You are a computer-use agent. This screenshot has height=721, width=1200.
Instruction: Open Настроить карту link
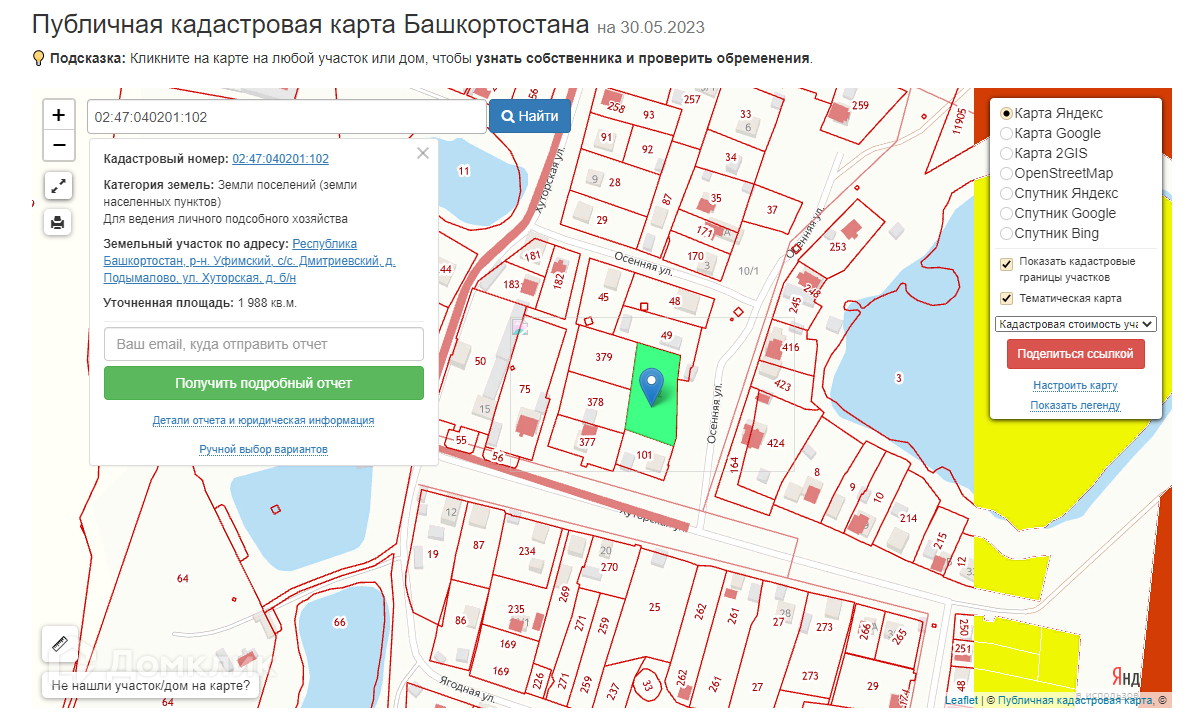tap(1075, 385)
